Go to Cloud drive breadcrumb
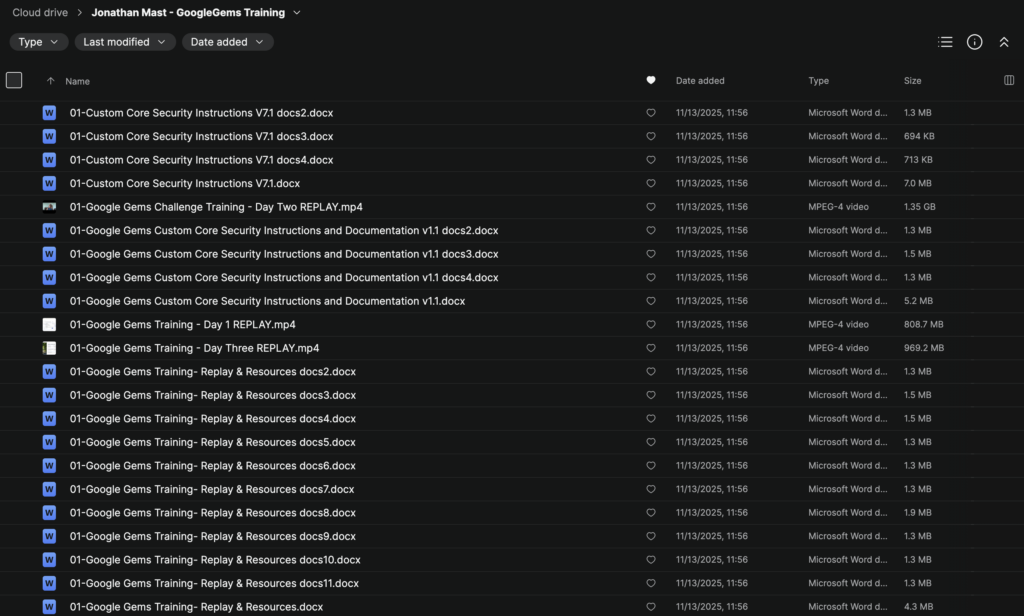This screenshot has height=616, width=1024. click(x=40, y=13)
